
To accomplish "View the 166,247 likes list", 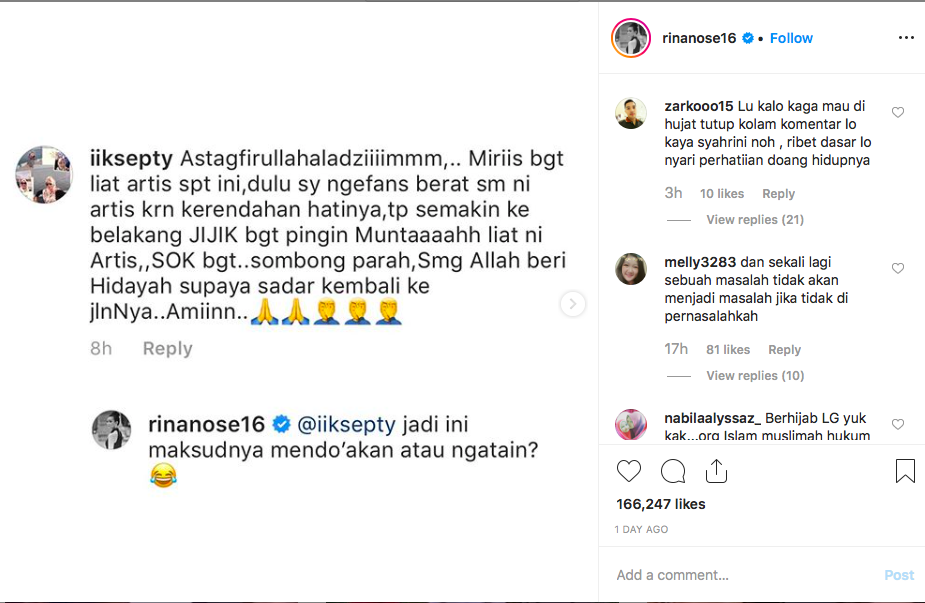I will [x=661, y=504].
